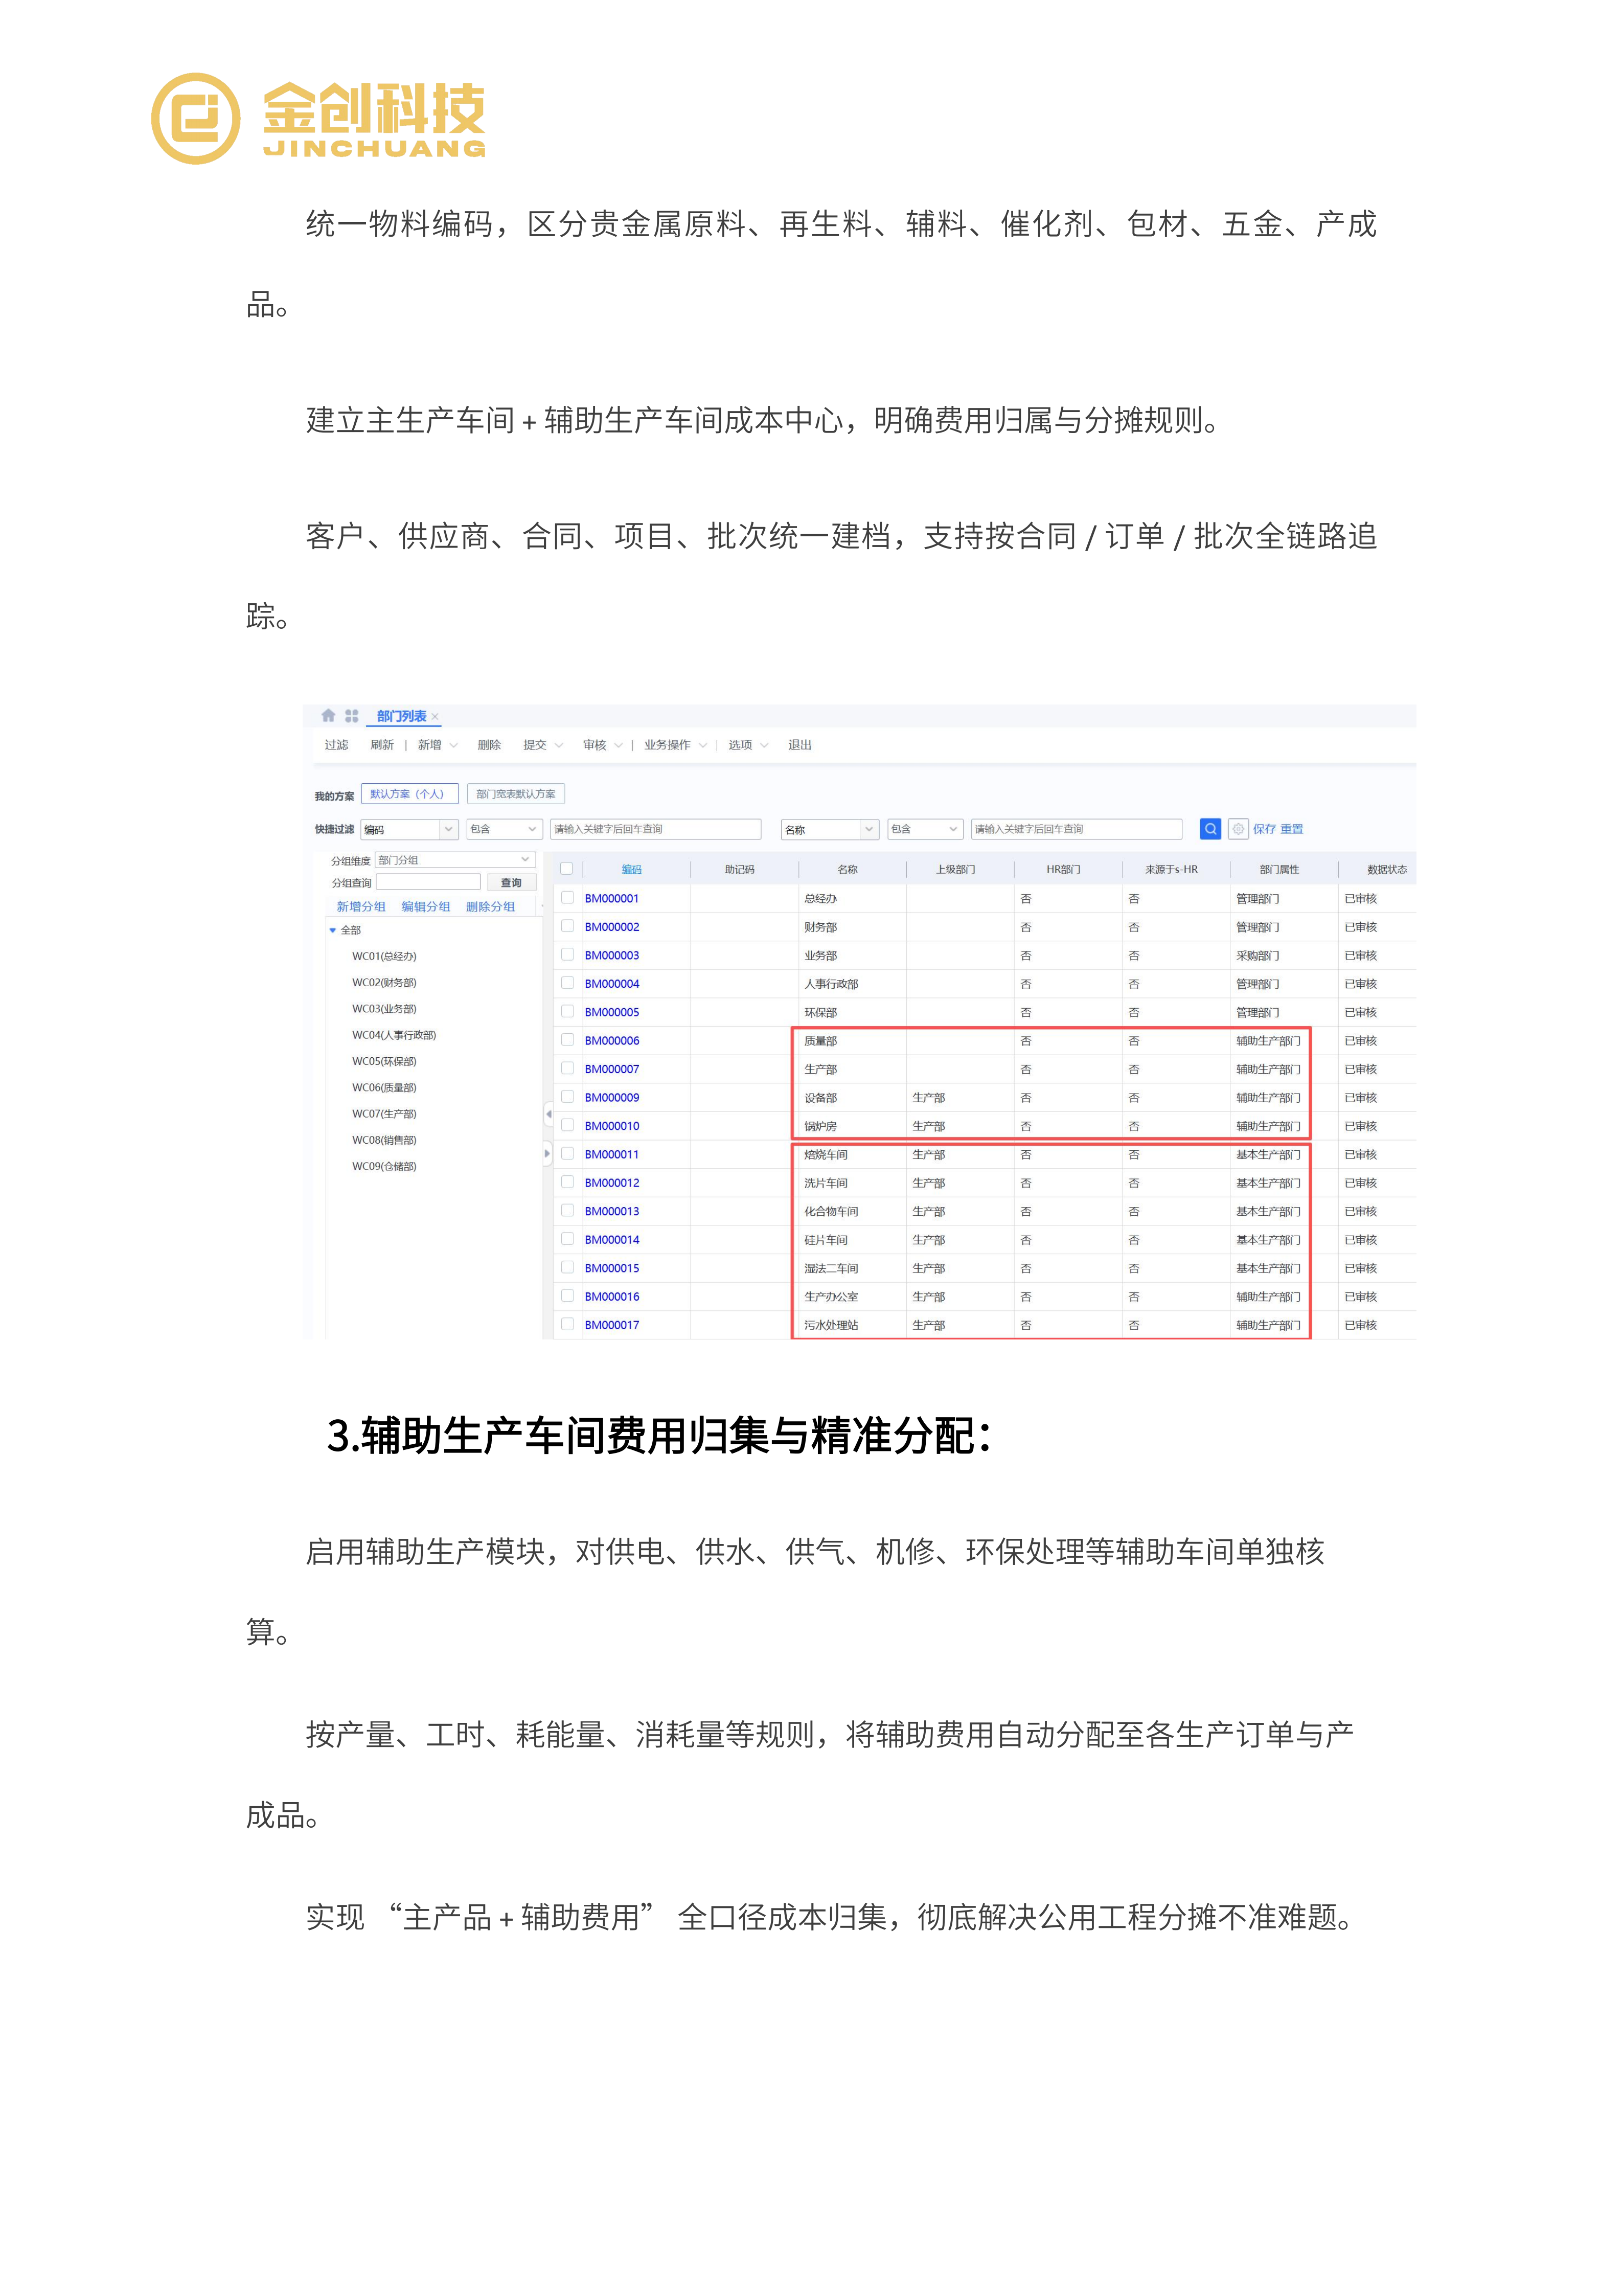Switch to the 部门列表 tab

point(401,716)
